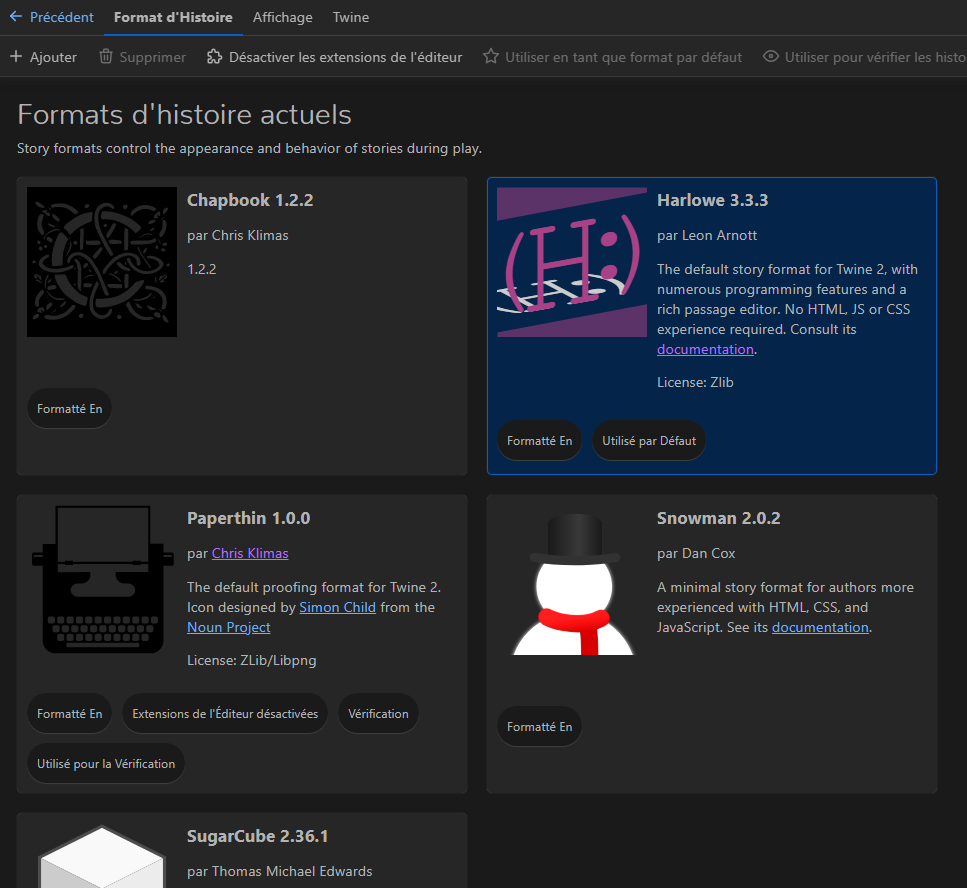Viewport: 967px width, 888px height.
Task: Select the Chapbook 1.2.2 title
Action: point(250,200)
